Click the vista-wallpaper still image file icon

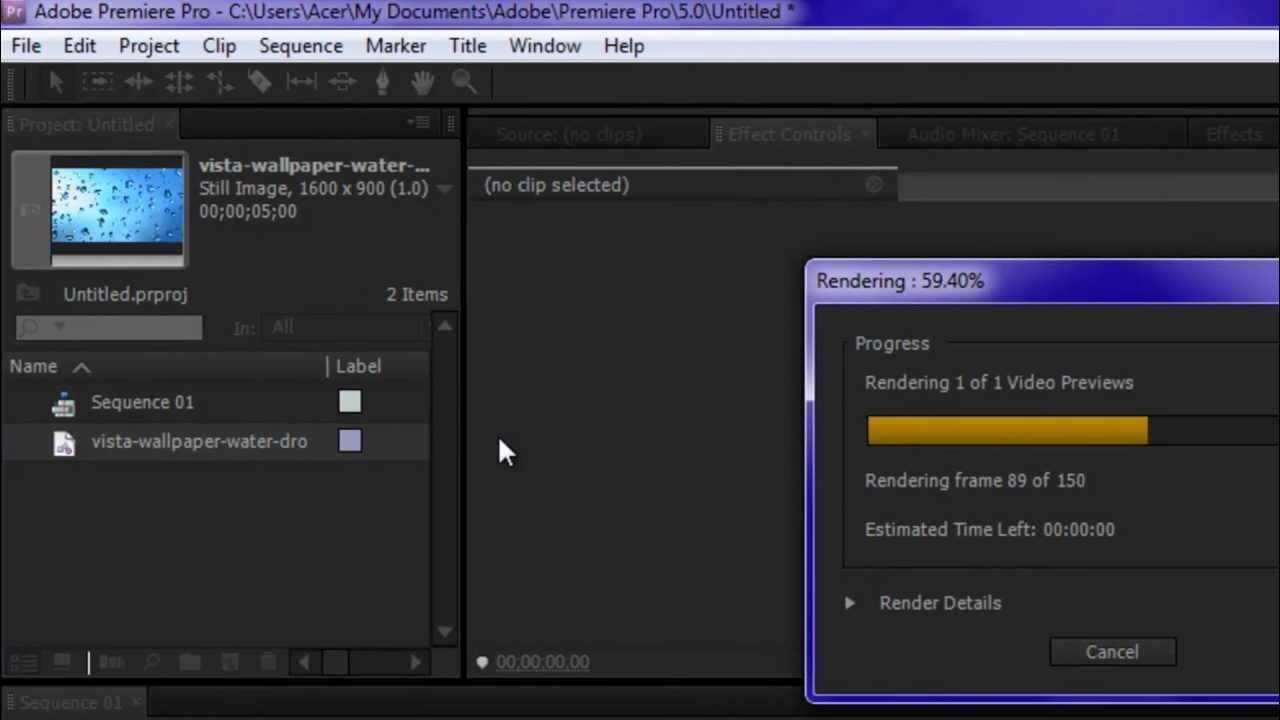(x=63, y=442)
